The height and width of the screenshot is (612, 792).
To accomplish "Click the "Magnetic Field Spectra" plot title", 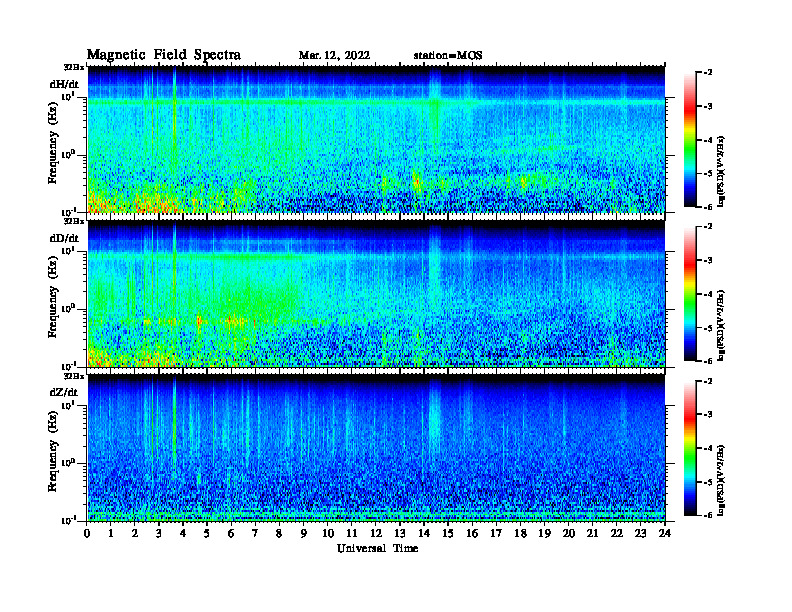I will (164, 55).
